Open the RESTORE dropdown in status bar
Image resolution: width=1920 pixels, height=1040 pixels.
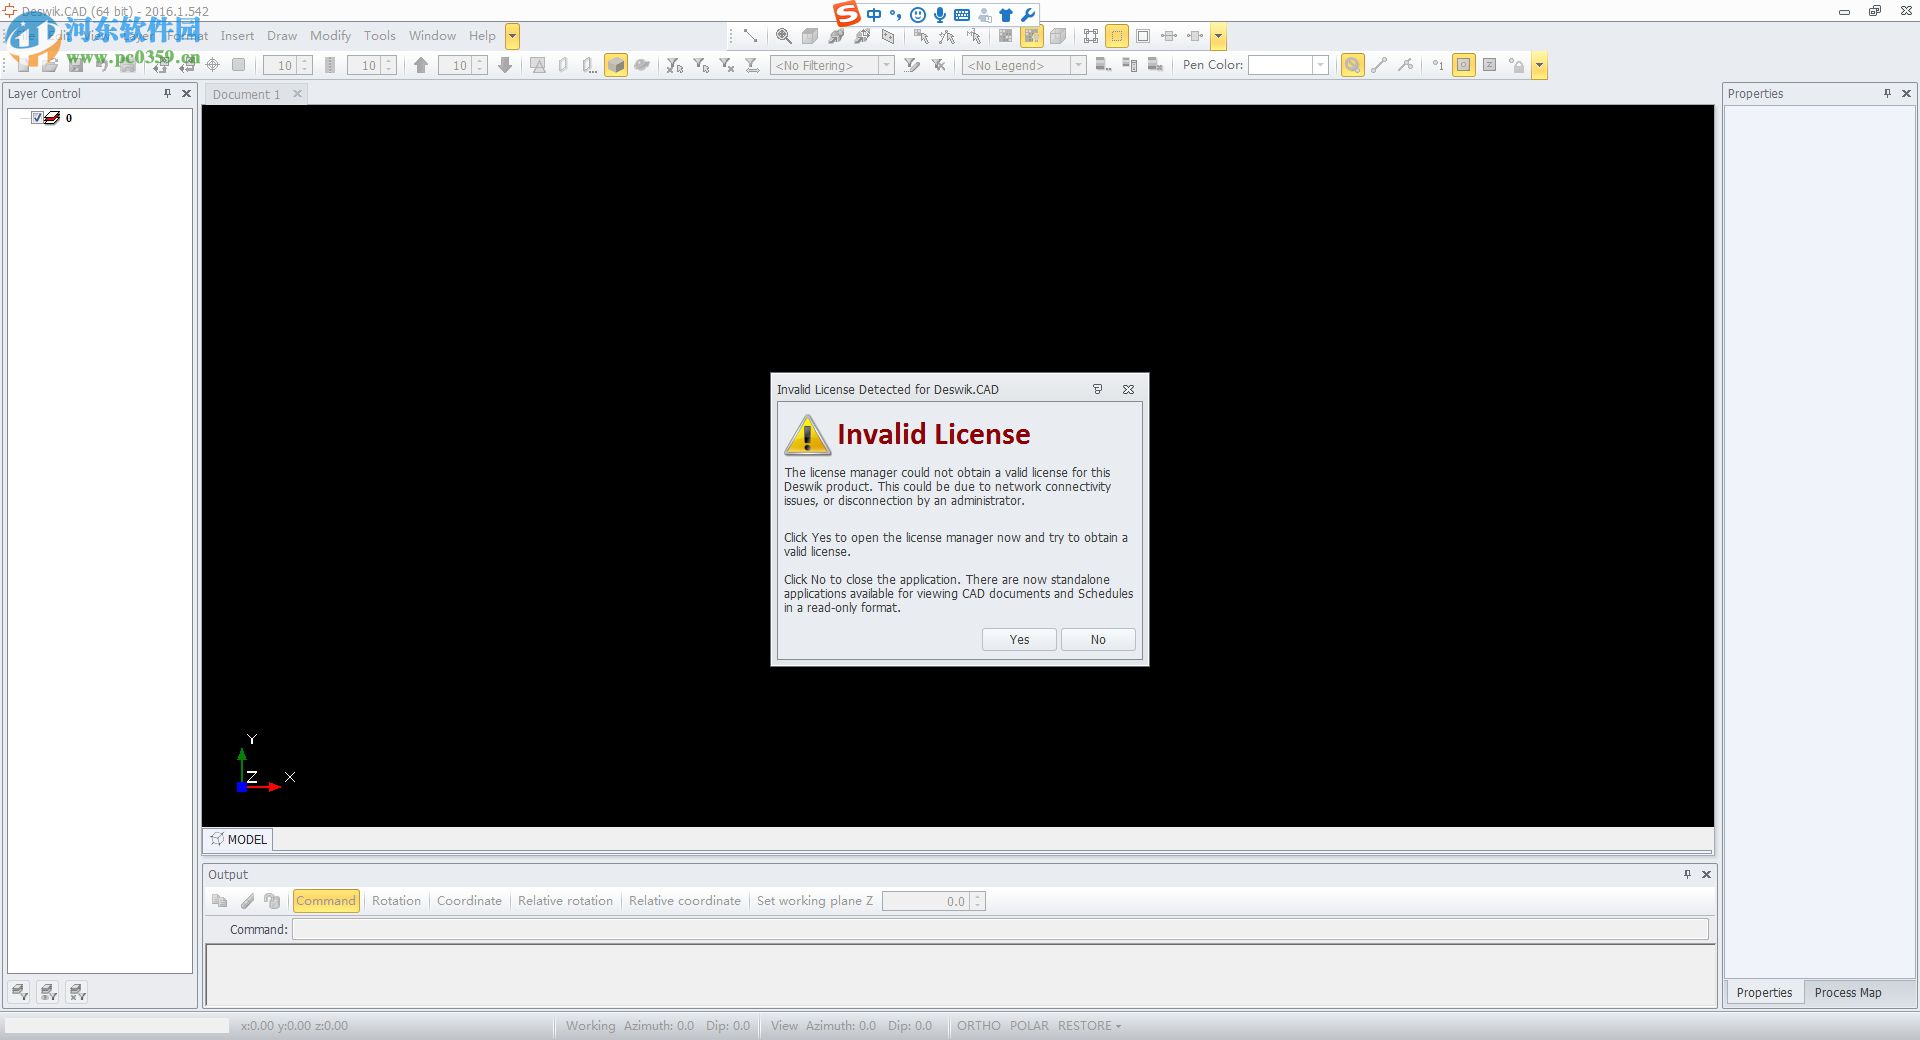click(x=1089, y=1026)
